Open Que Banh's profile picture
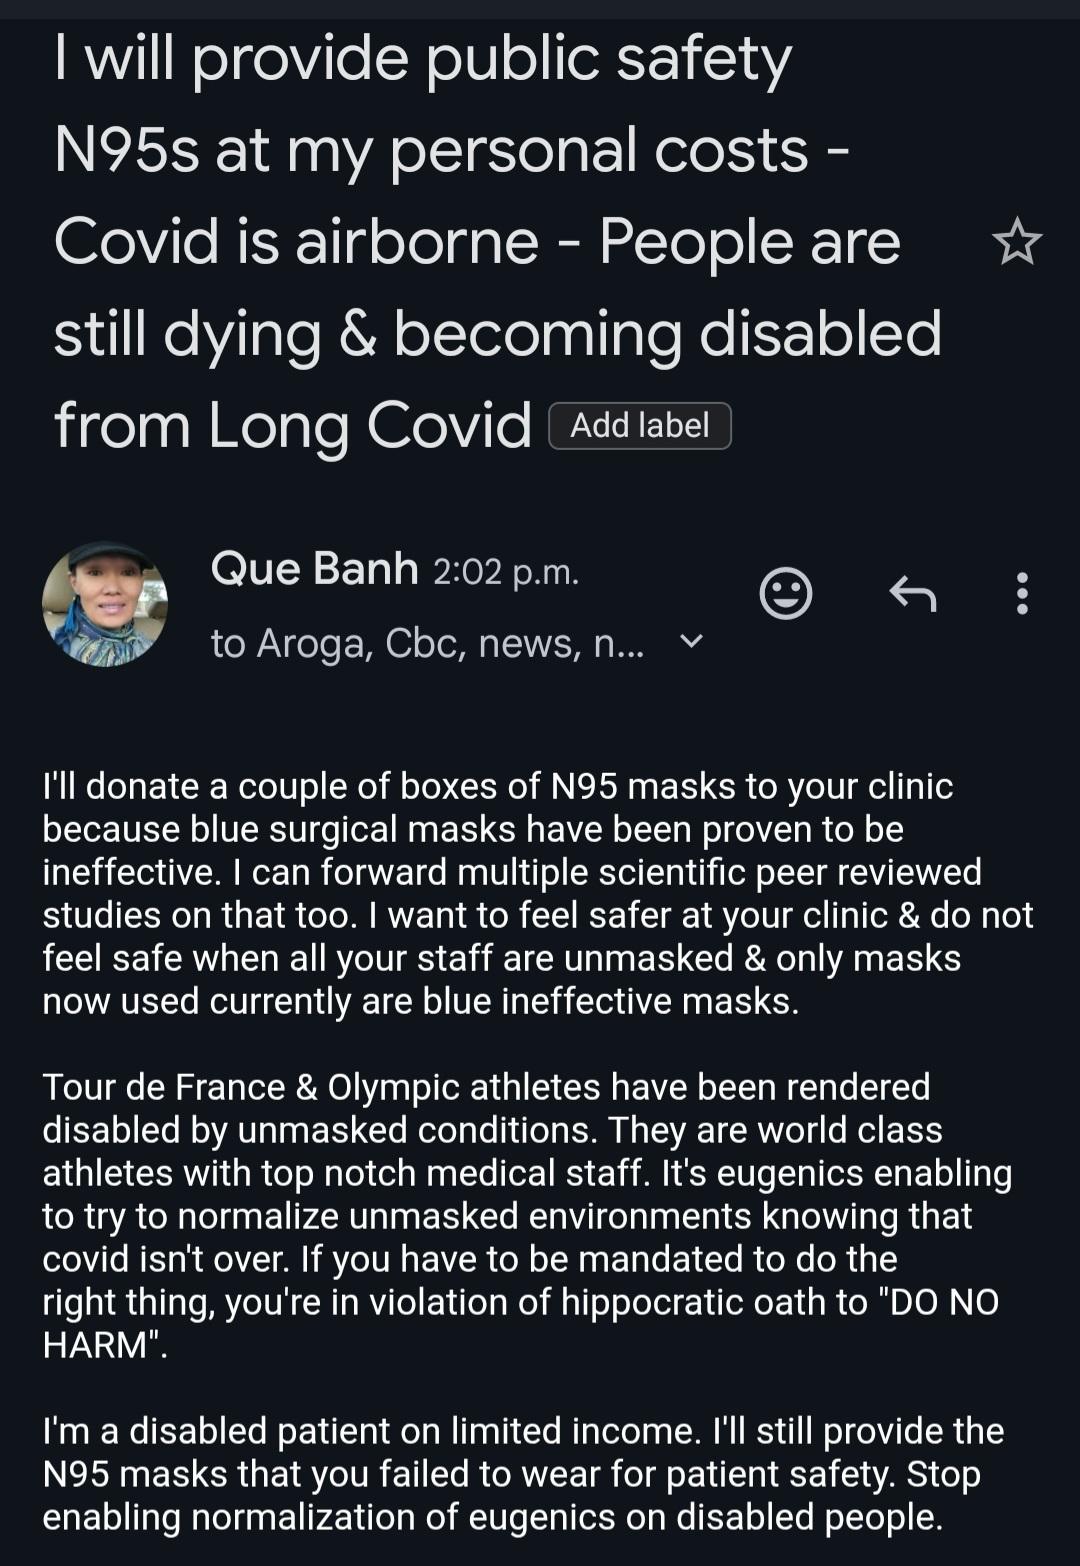This screenshot has height=1566, width=1080. [105, 604]
